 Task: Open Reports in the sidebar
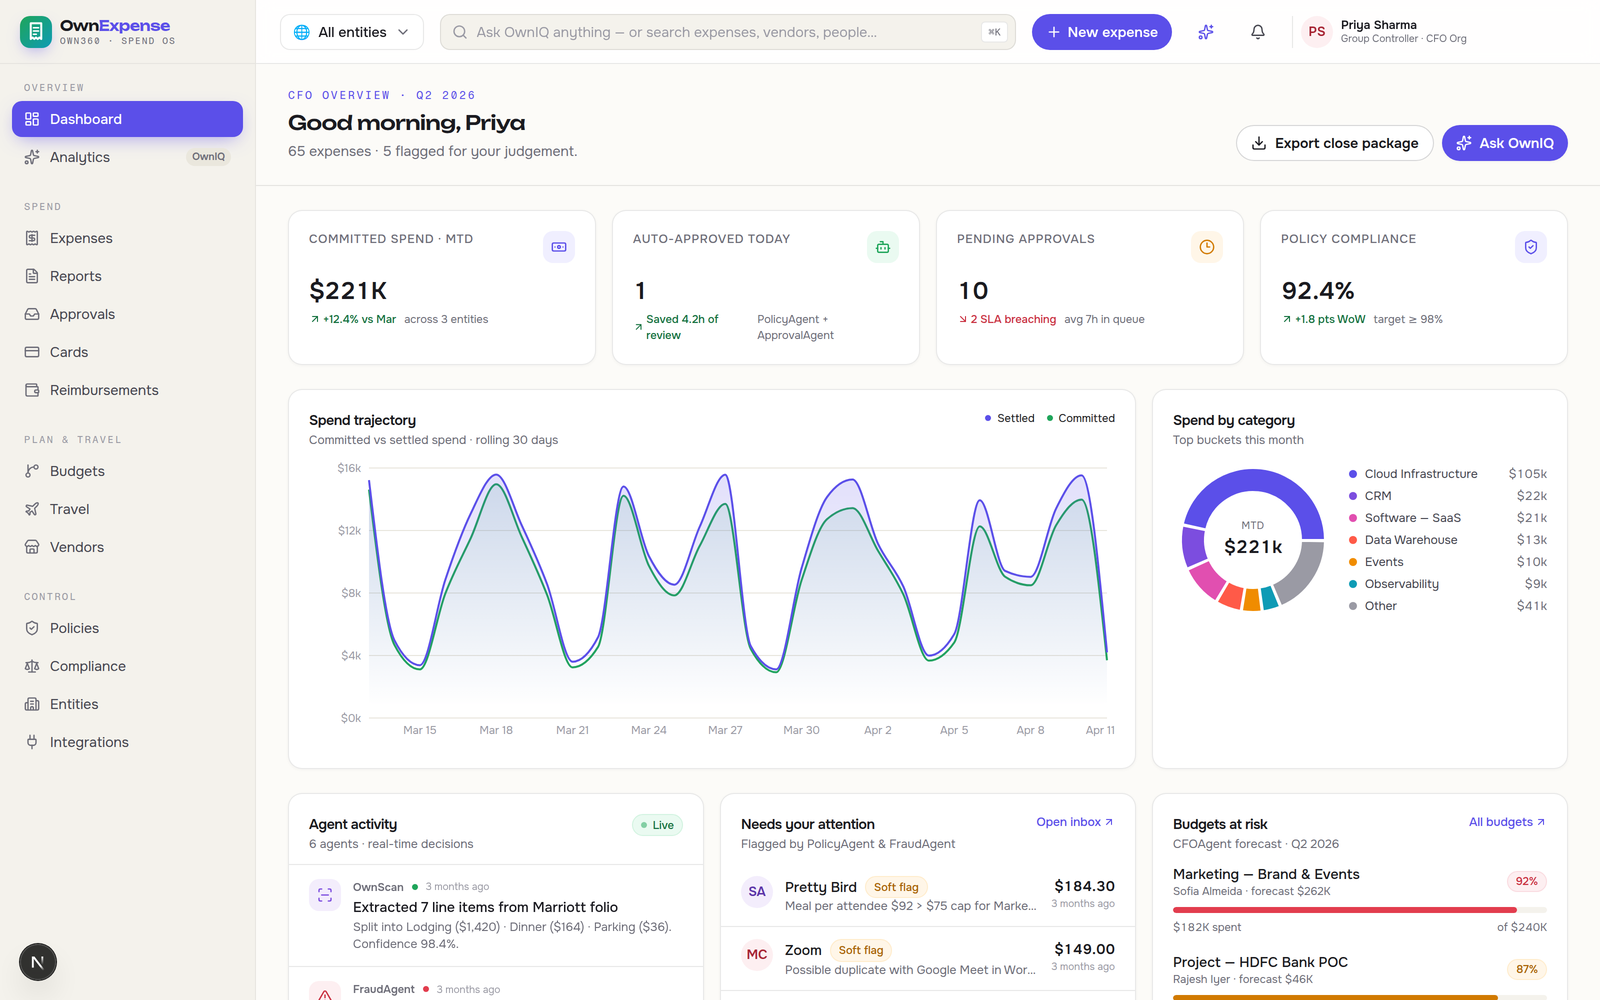coord(127,276)
